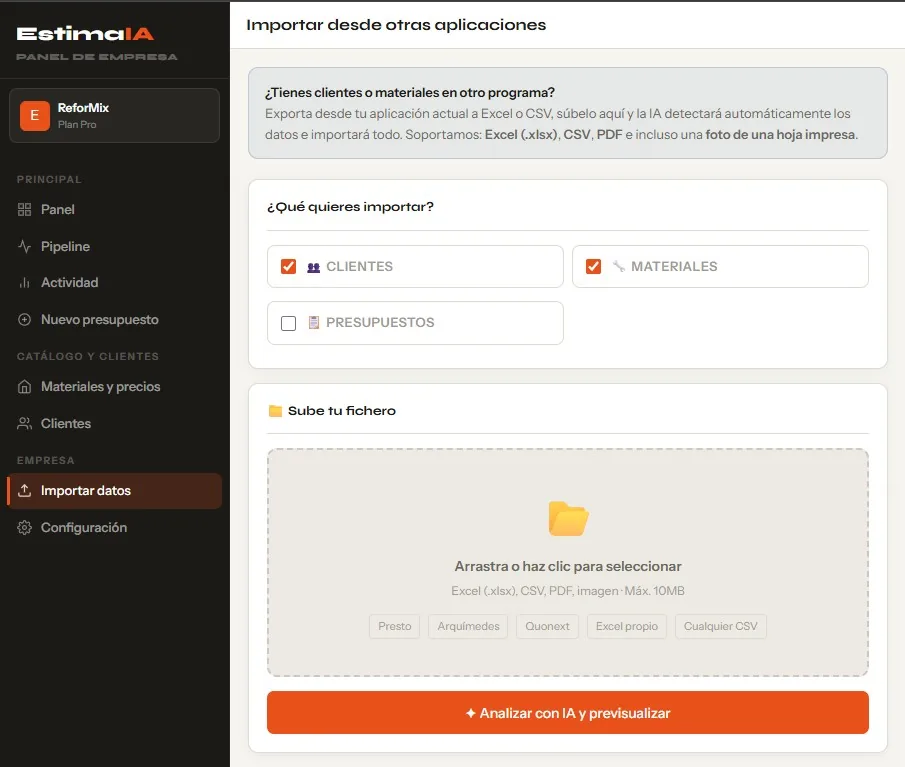This screenshot has height=767, width=905.
Task: Click the Importar datos upload icon
Action: click(x=24, y=491)
